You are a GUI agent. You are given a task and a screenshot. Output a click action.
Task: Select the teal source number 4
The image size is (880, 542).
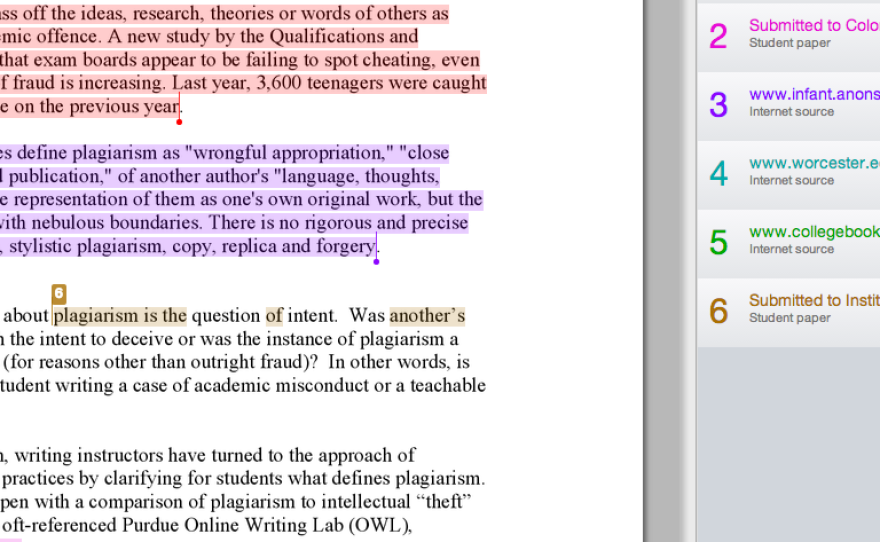tap(718, 172)
